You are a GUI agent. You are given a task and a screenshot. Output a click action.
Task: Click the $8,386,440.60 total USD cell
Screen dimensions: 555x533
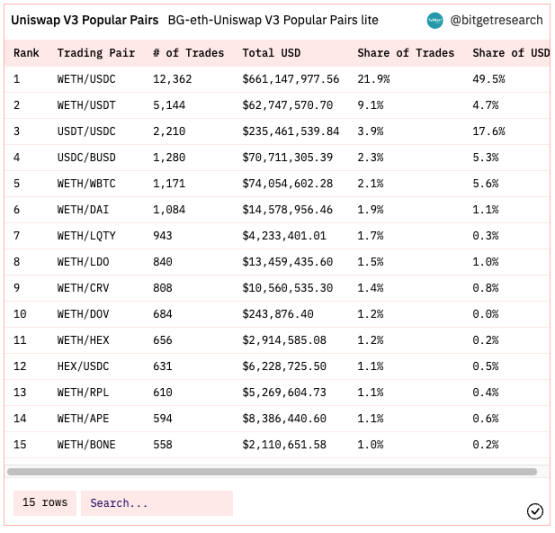[284, 418]
